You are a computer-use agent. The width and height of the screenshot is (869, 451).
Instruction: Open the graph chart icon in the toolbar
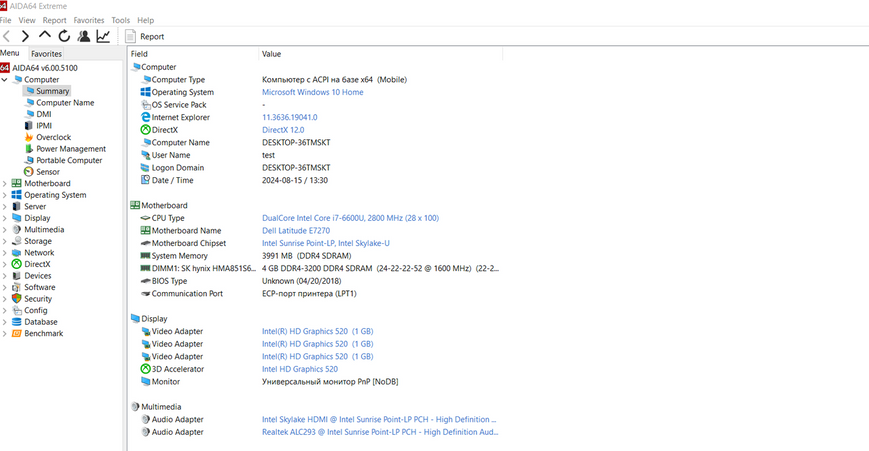click(x=103, y=37)
